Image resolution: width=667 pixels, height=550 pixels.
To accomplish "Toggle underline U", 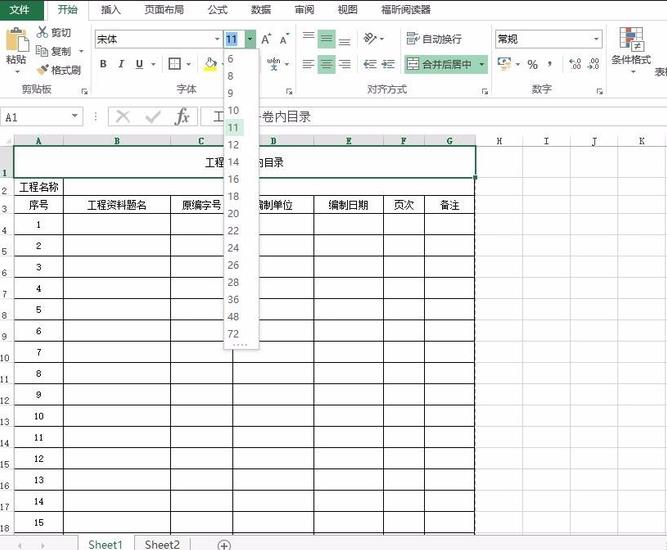I will pyautogui.click(x=139, y=64).
